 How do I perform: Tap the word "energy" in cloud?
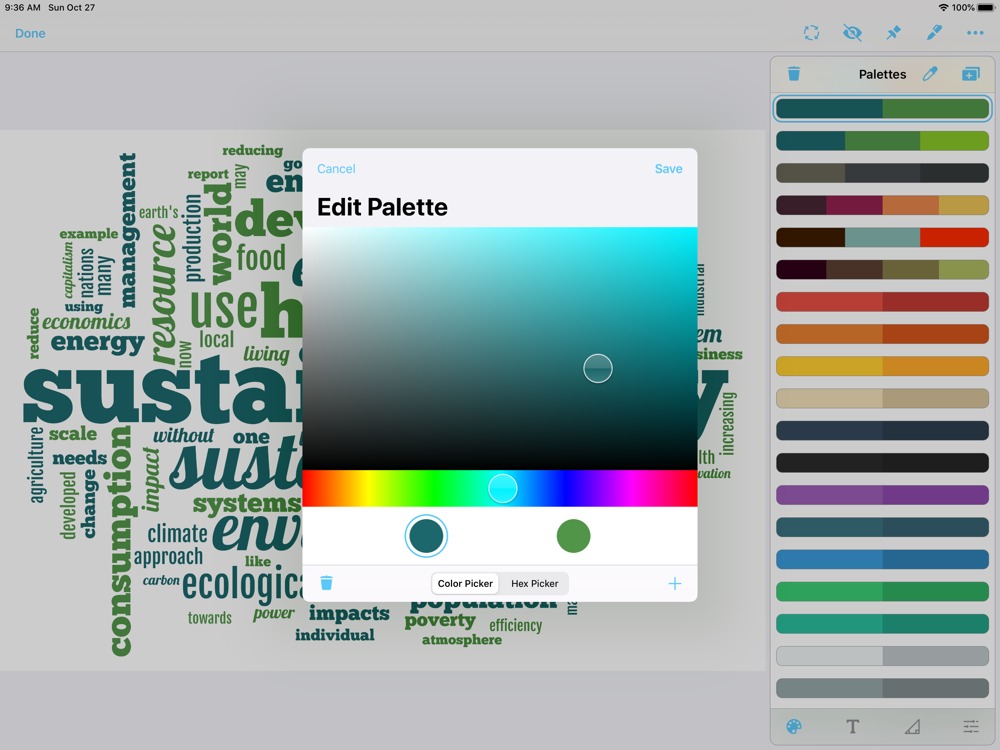click(98, 343)
